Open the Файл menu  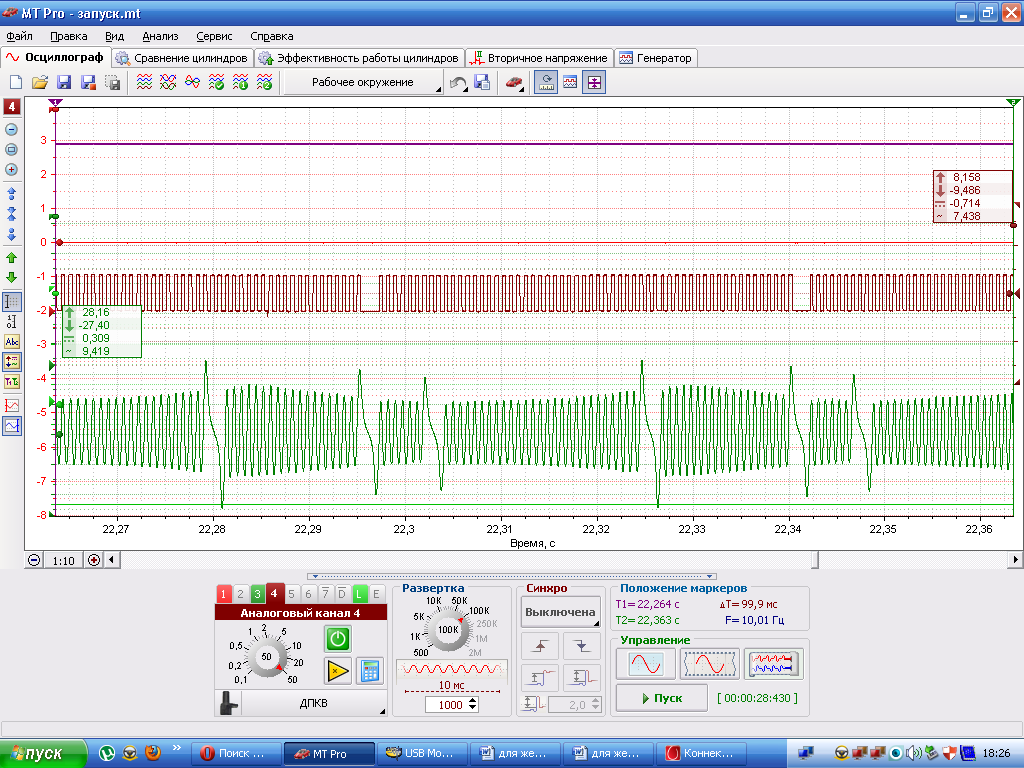[x=20, y=37]
